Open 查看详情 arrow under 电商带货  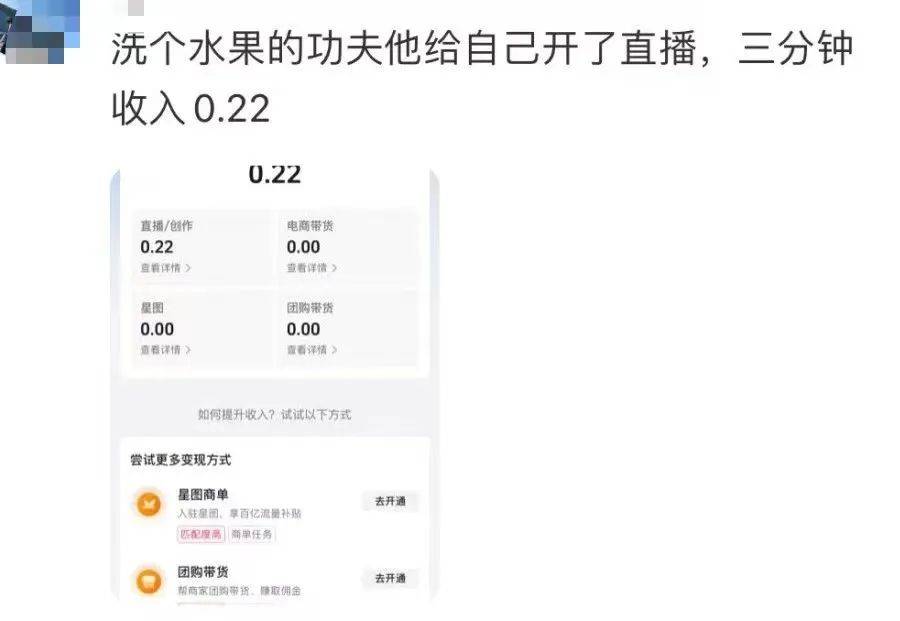(x=312, y=268)
